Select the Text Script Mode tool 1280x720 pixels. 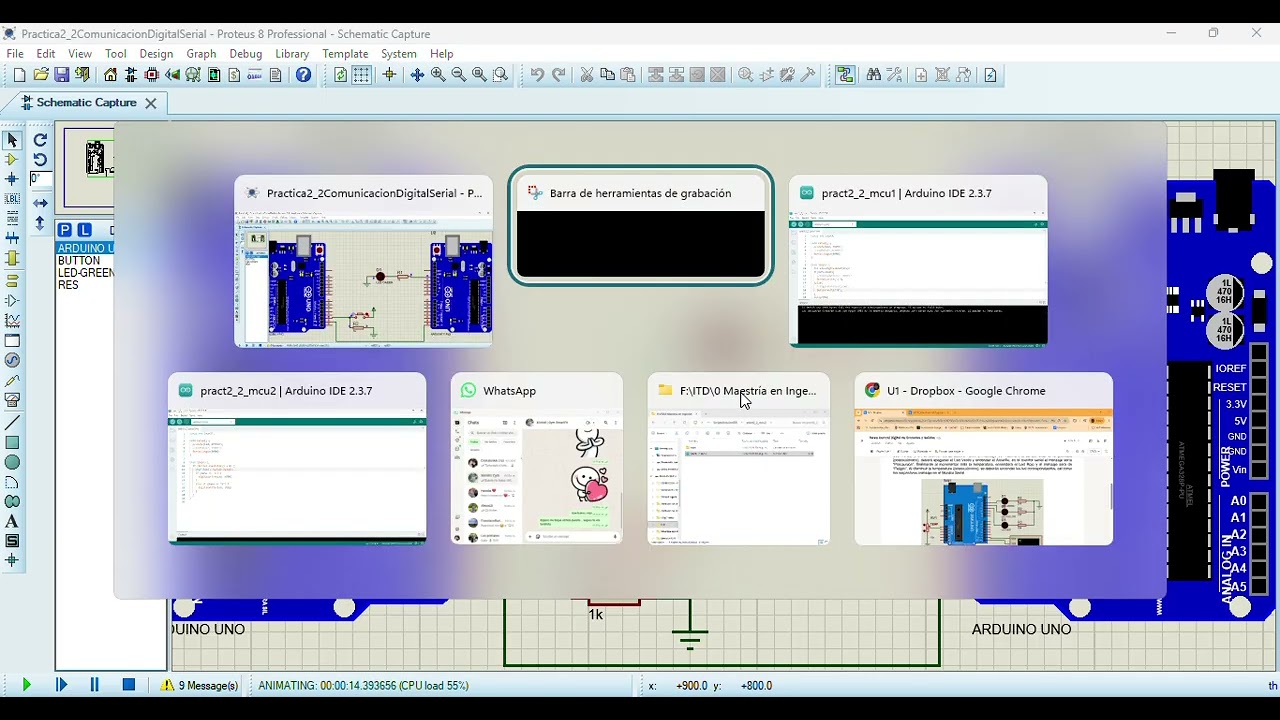pos(12,219)
